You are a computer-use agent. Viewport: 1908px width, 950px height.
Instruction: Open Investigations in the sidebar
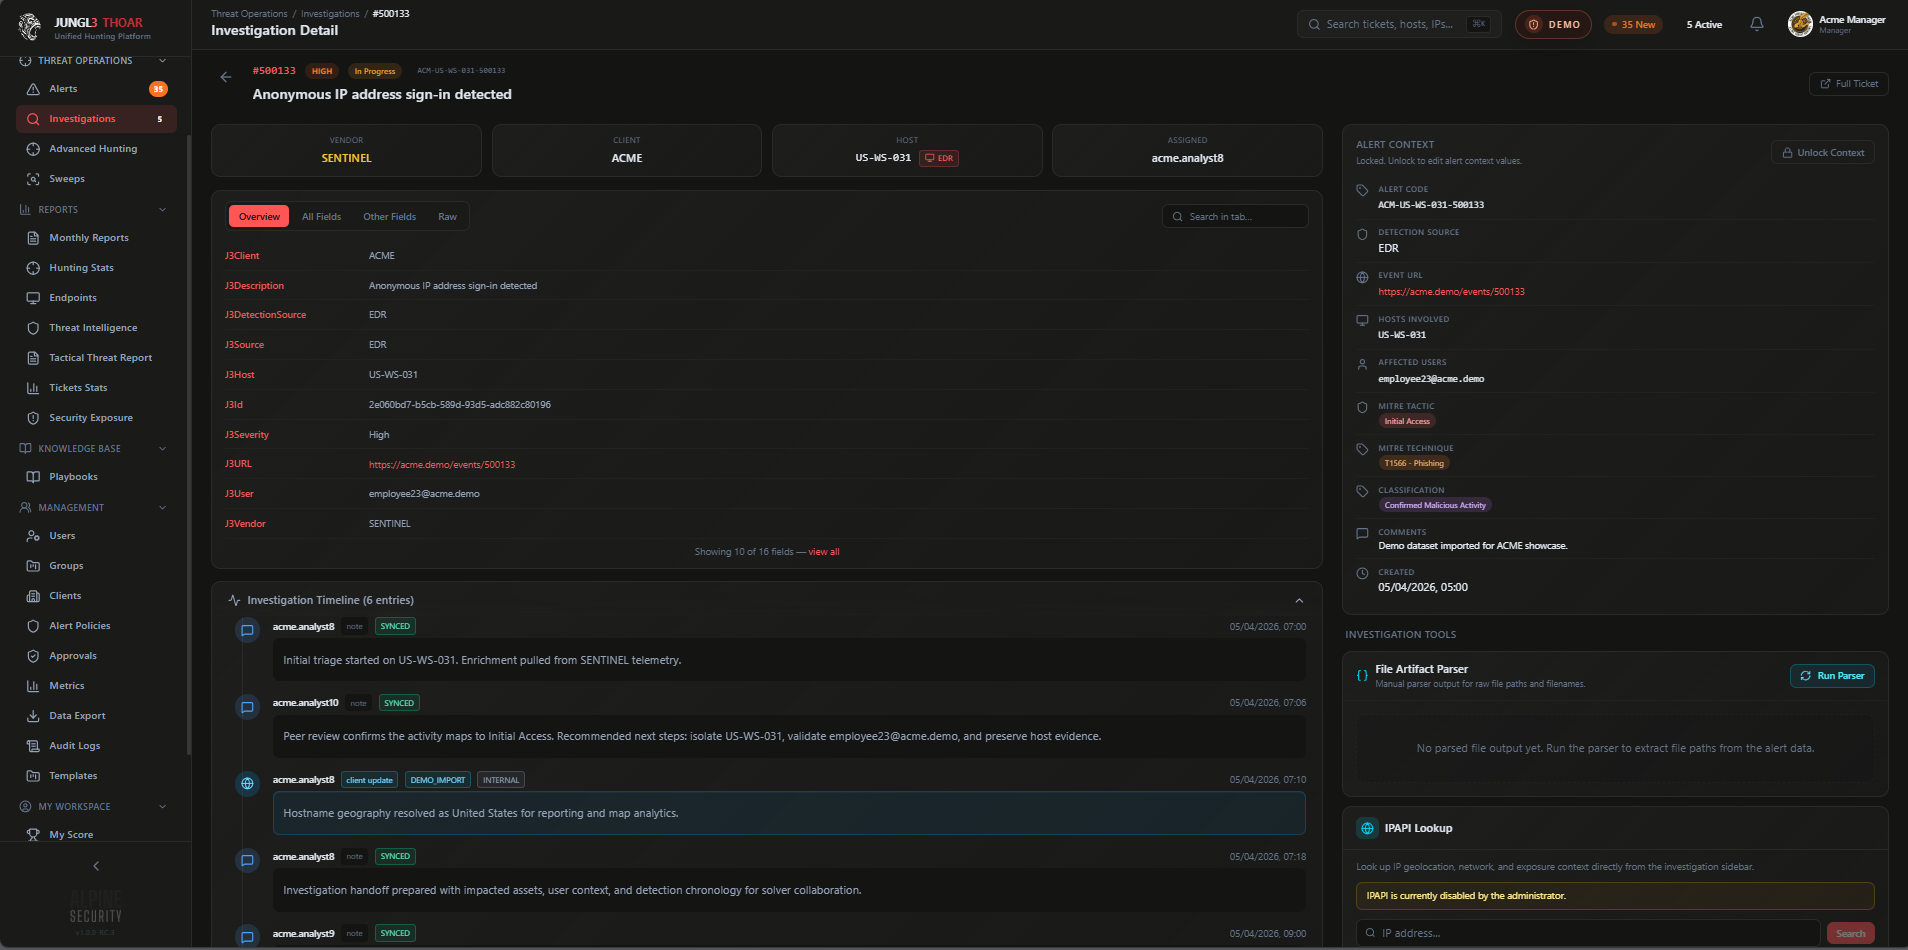point(96,119)
